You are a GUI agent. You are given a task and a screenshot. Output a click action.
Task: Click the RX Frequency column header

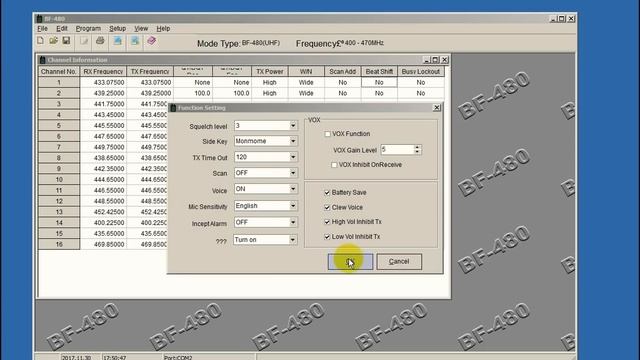click(103, 71)
